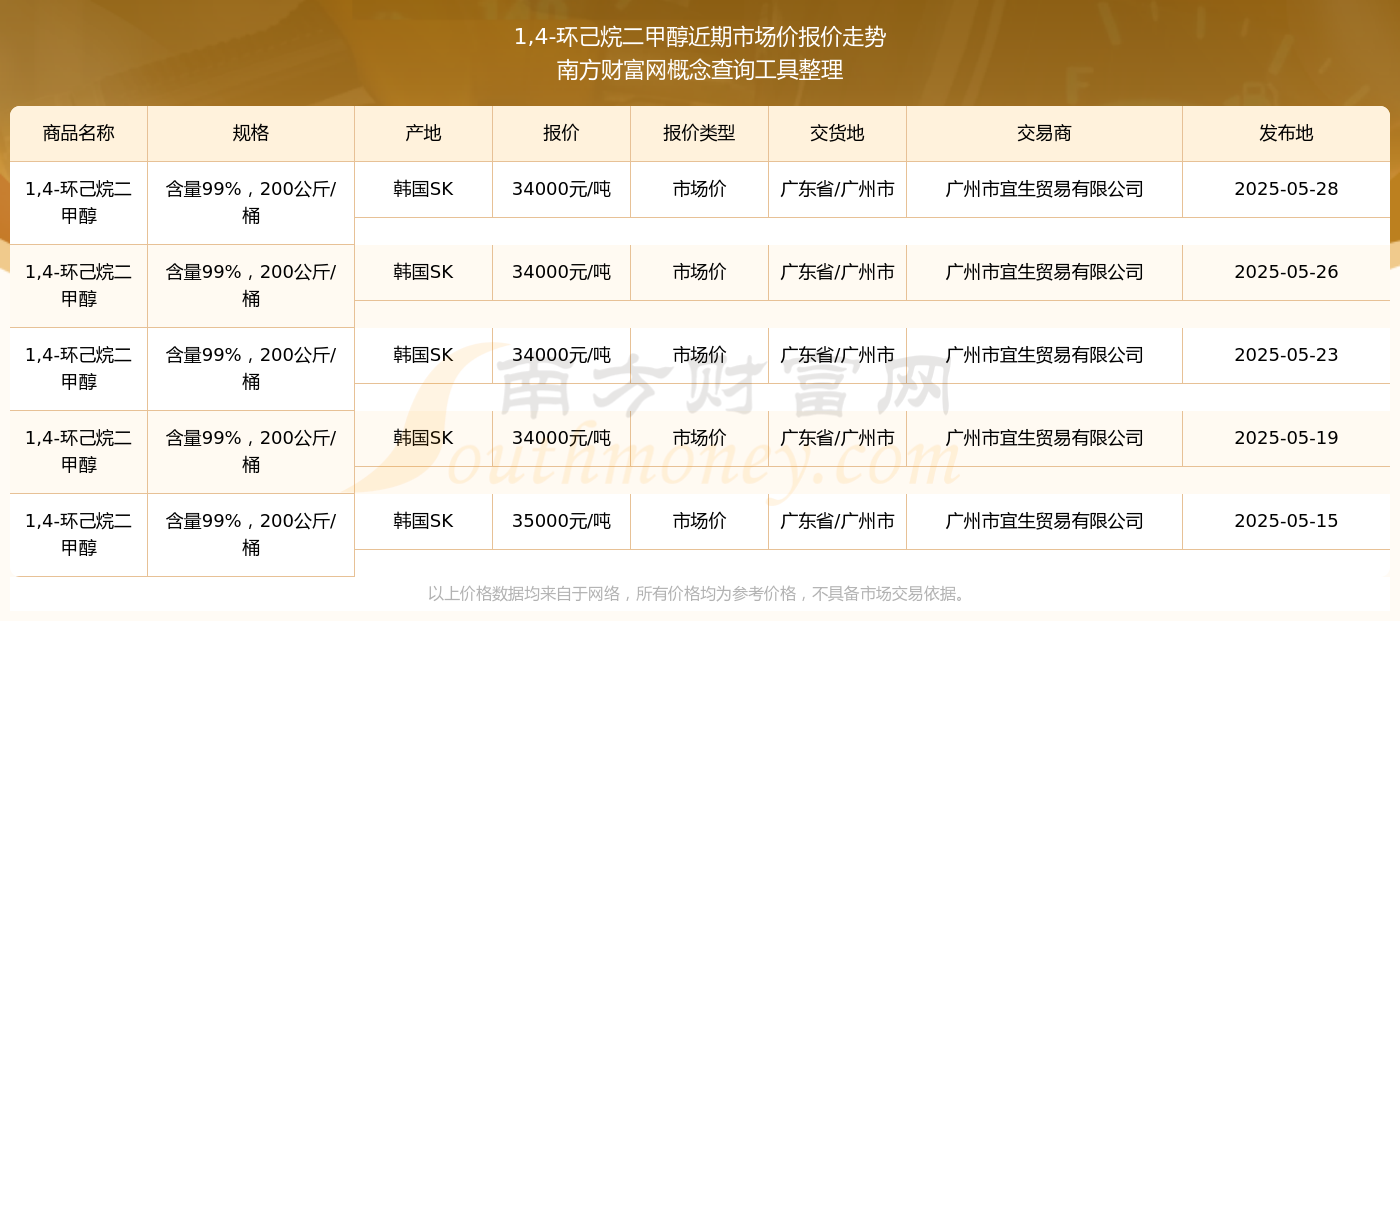Click 34000元/吨 in the 2025-05-28 row
The width and height of the screenshot is (1400, 1205).
[561, 189]
